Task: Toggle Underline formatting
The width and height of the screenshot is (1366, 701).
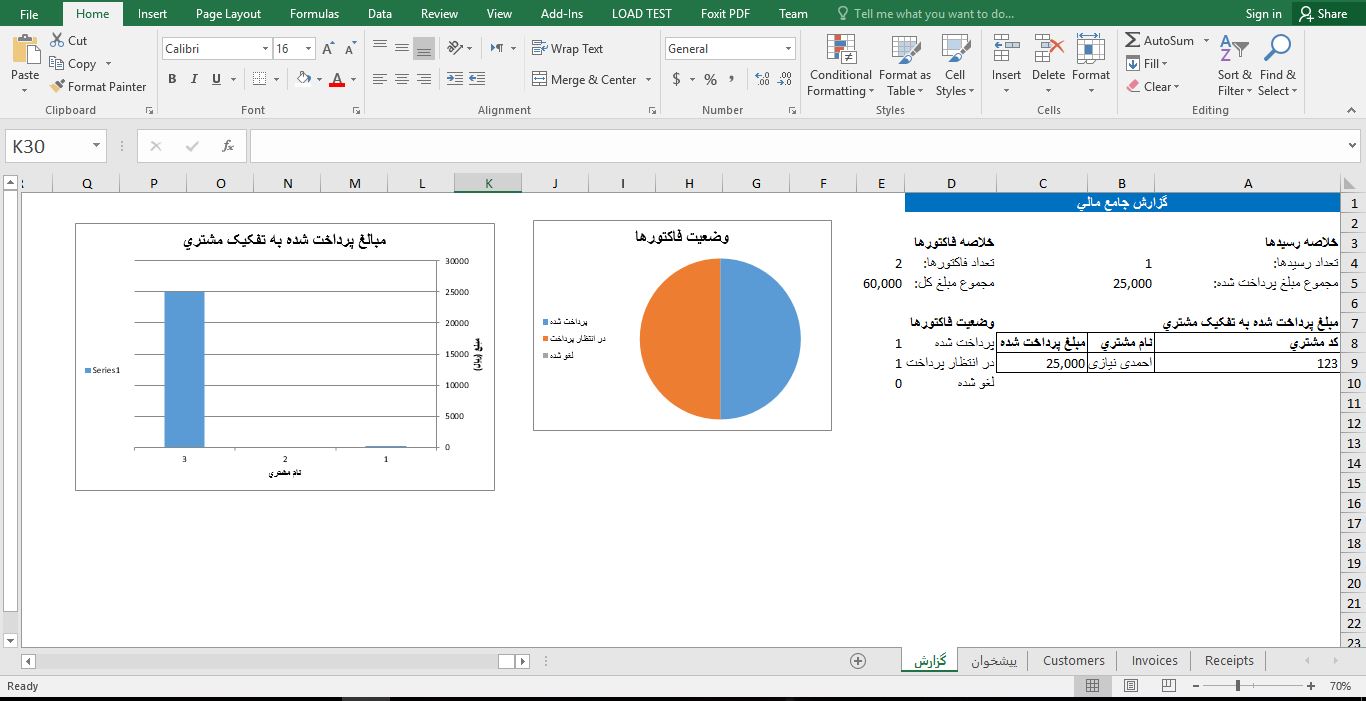Action: (217, 79)
